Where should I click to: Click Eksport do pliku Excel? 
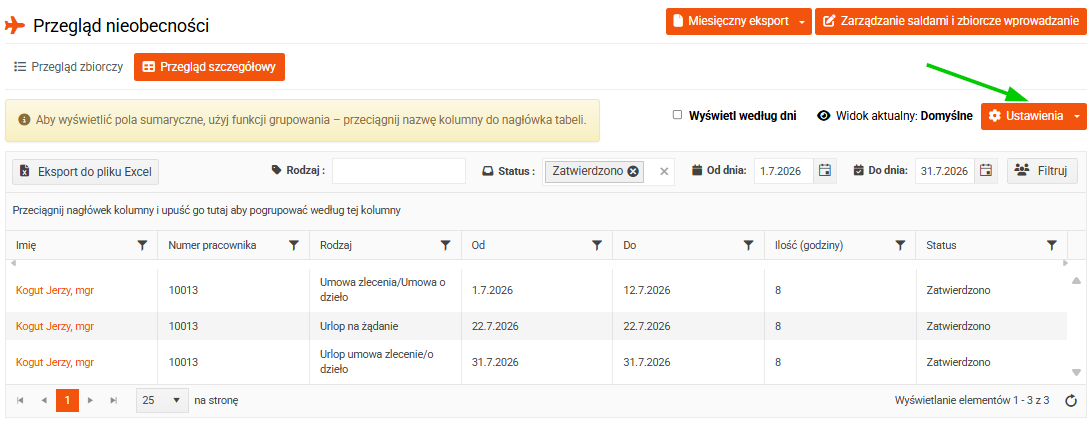(x=86, y=171)
